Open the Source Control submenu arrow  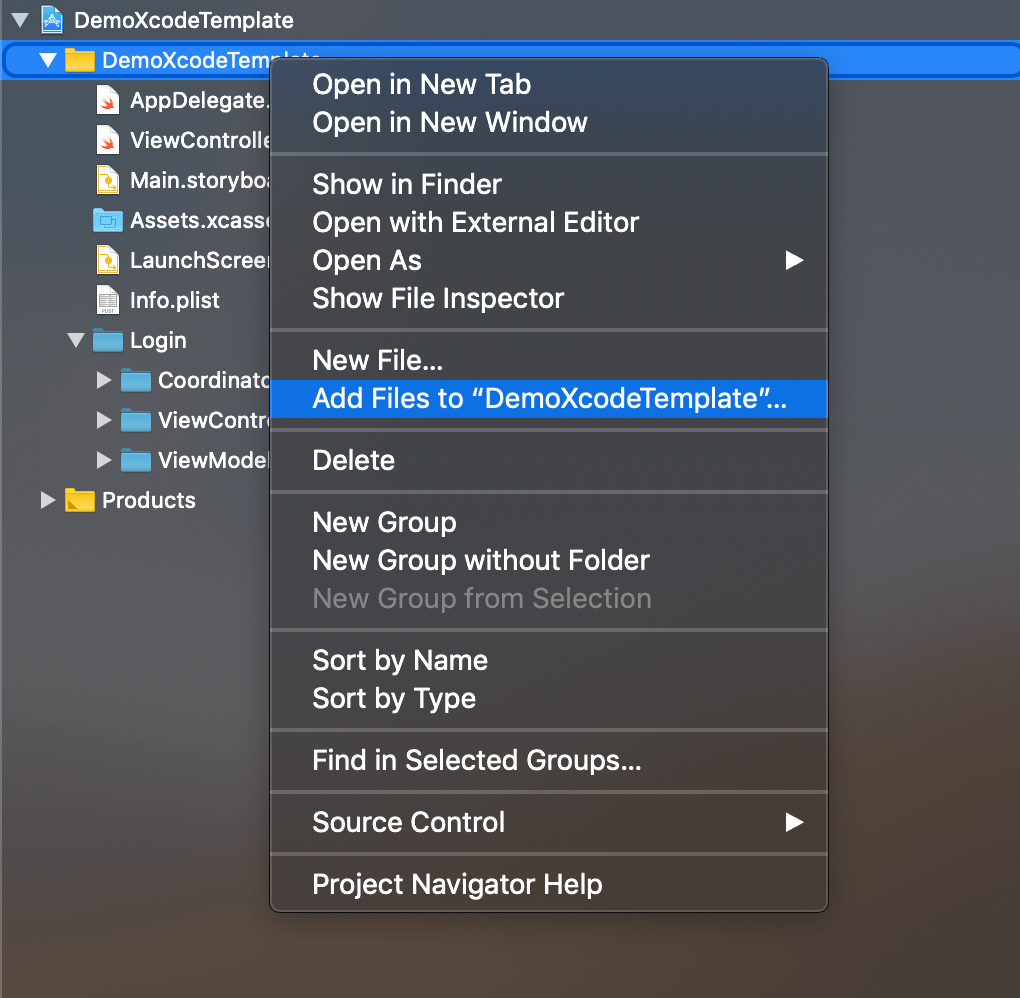click(794, 822)
